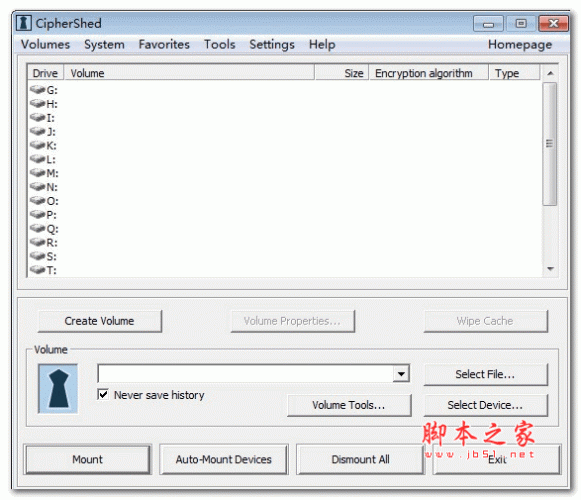Click the drive icon for S:
This screenshot has width=581, height=500.
pos(37,256)
